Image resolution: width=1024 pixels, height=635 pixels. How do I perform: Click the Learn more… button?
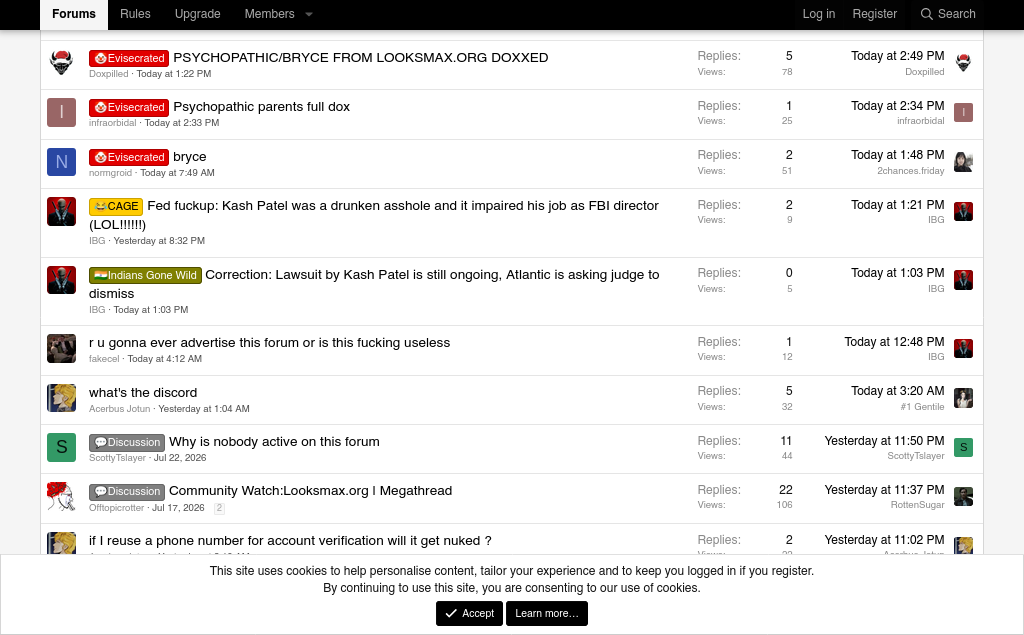click(547, 613)
